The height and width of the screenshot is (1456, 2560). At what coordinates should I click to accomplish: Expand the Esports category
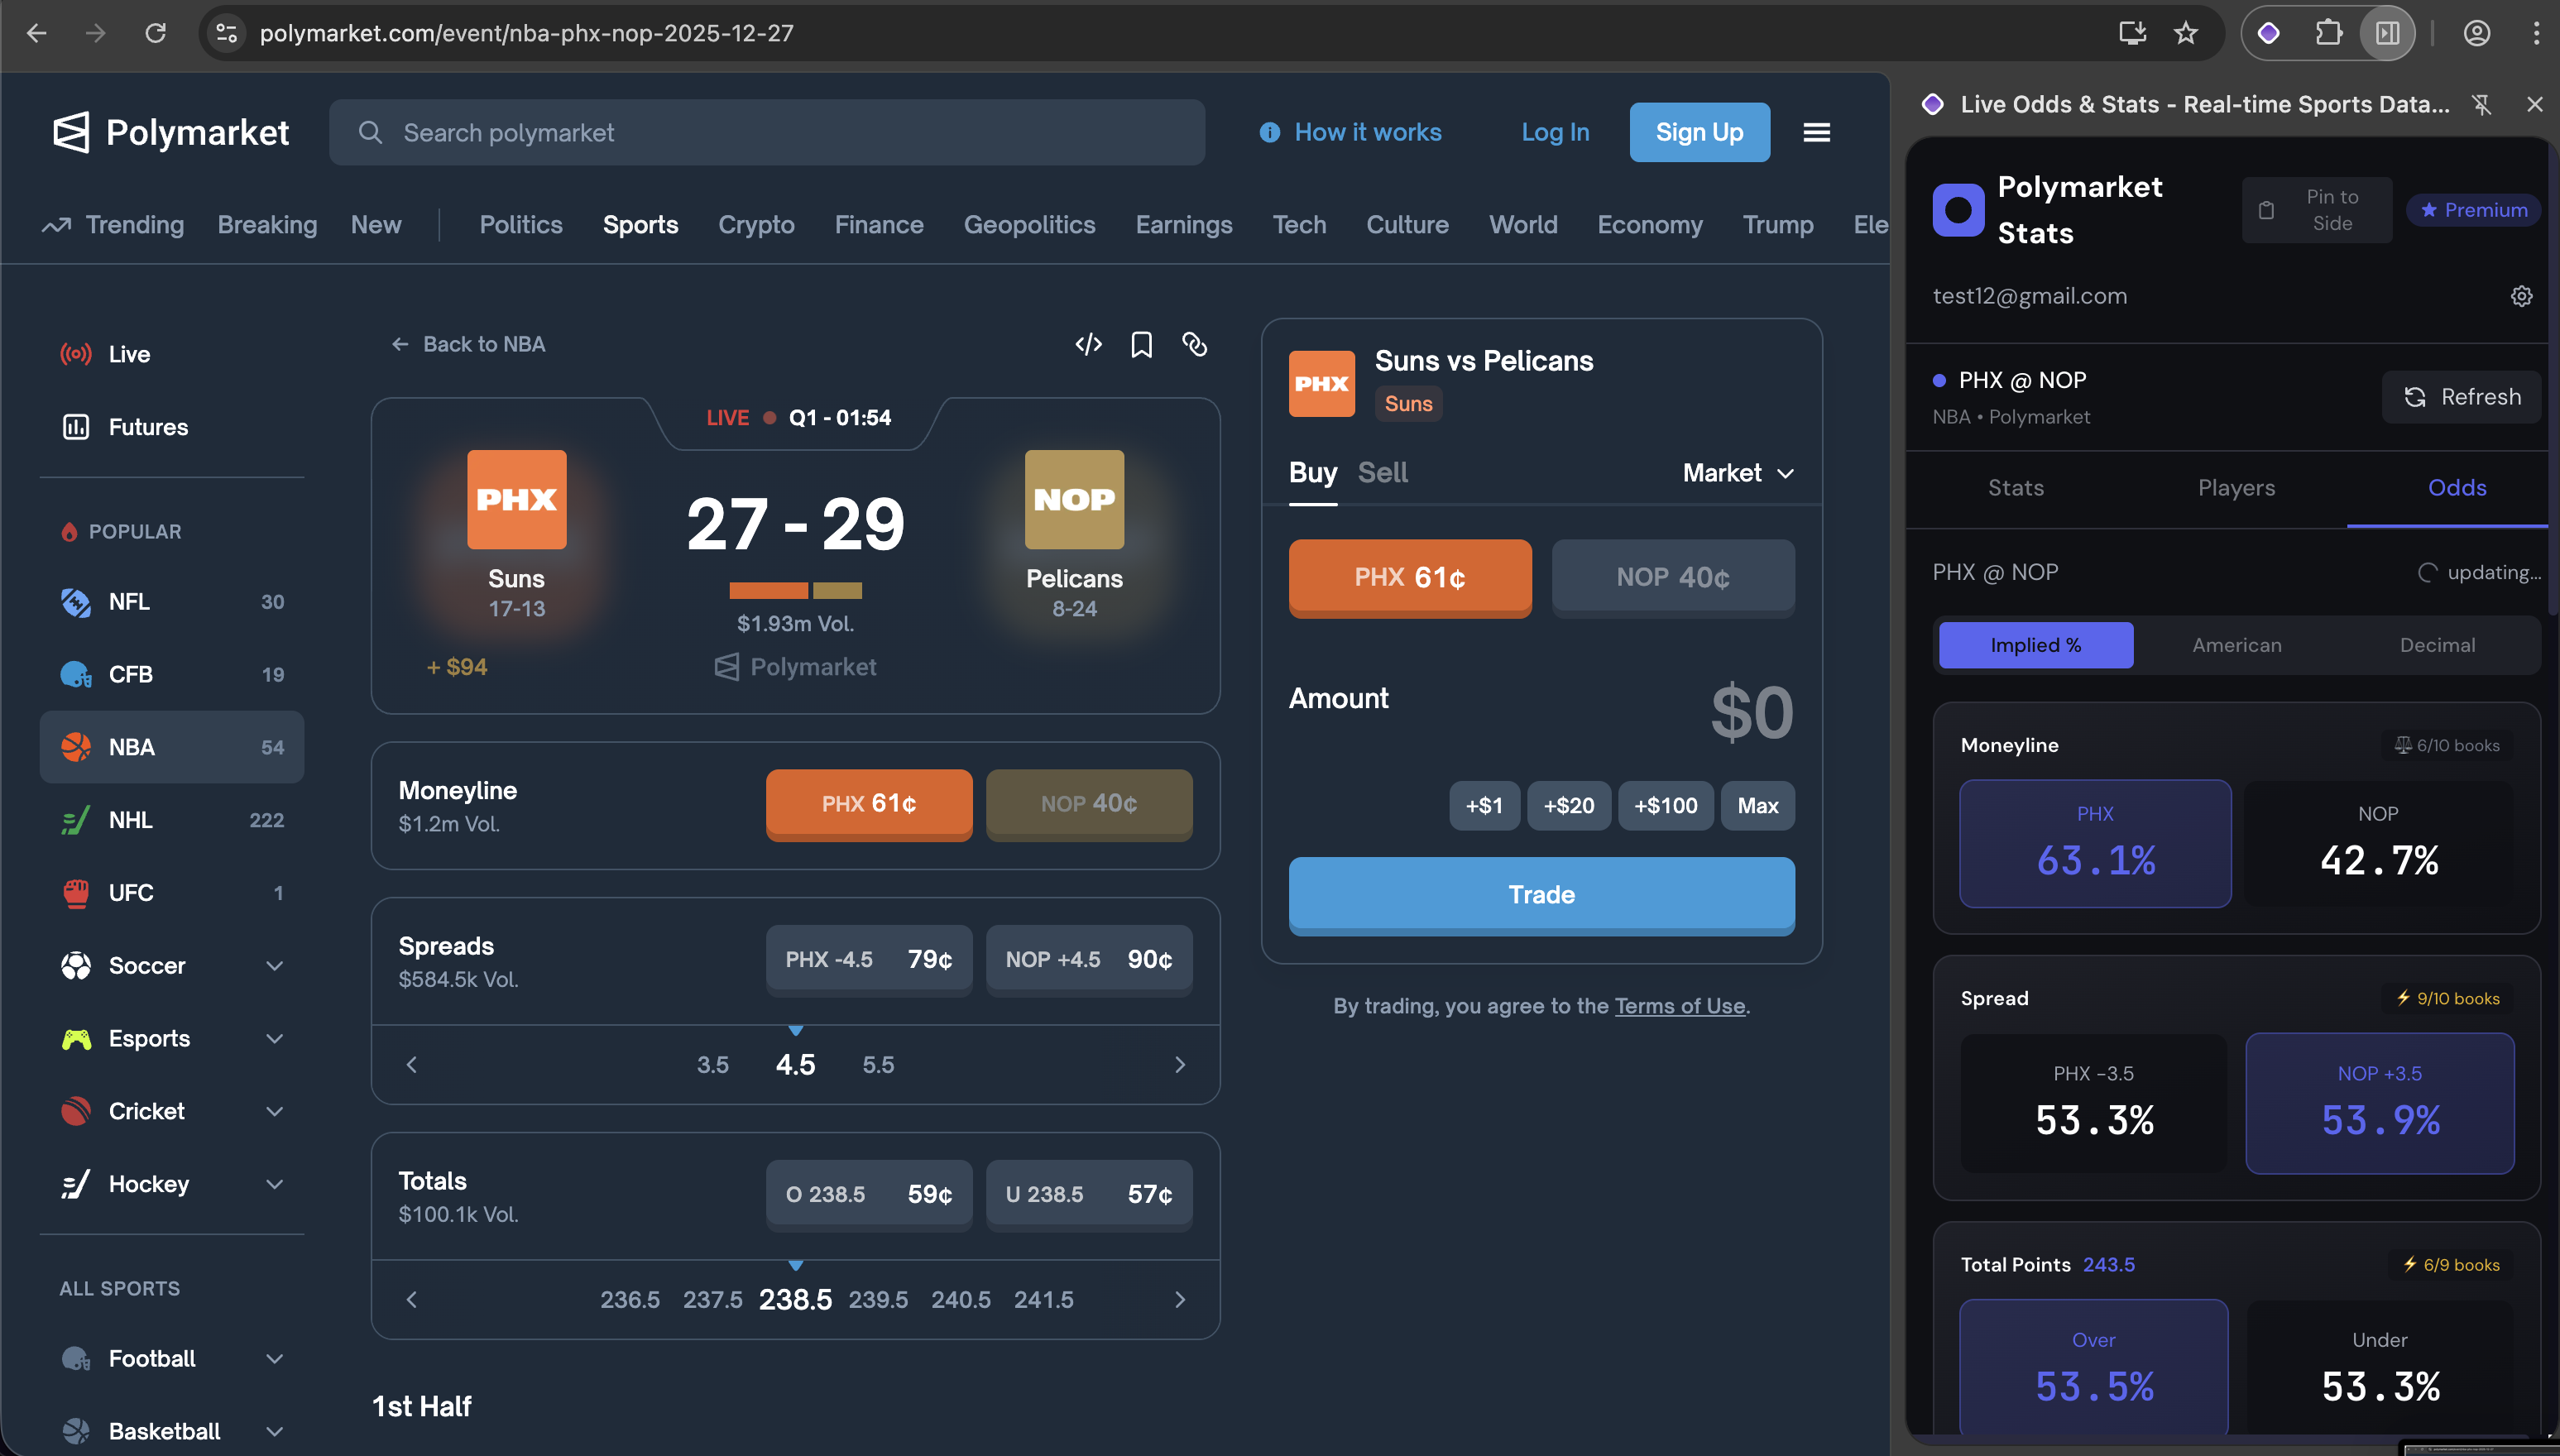(275, 1038)
